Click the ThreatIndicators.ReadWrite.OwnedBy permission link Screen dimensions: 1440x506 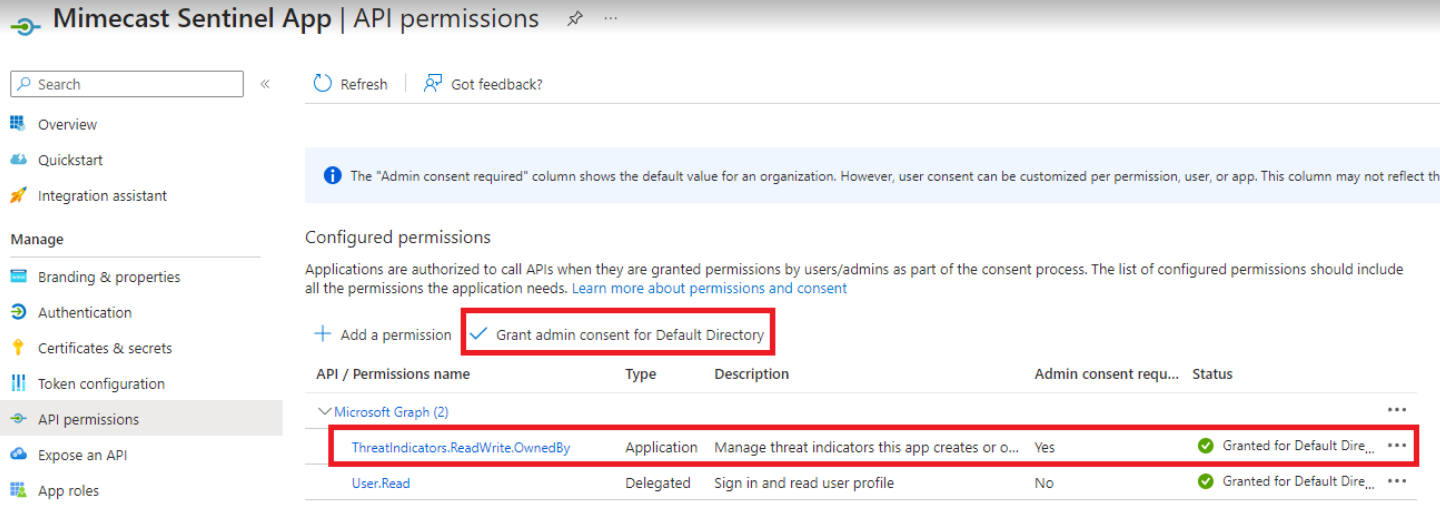(x=461, y=447)
